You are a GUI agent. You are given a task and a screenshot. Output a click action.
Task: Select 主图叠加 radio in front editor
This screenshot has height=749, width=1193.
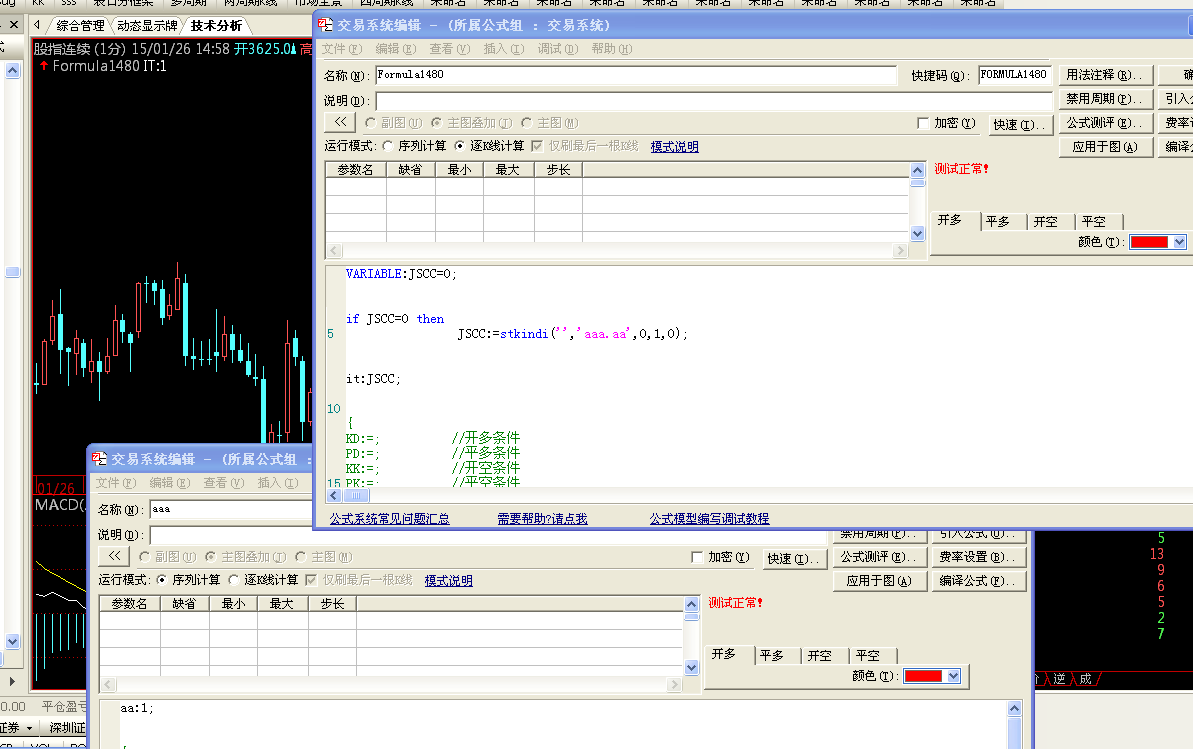(437, 123)
